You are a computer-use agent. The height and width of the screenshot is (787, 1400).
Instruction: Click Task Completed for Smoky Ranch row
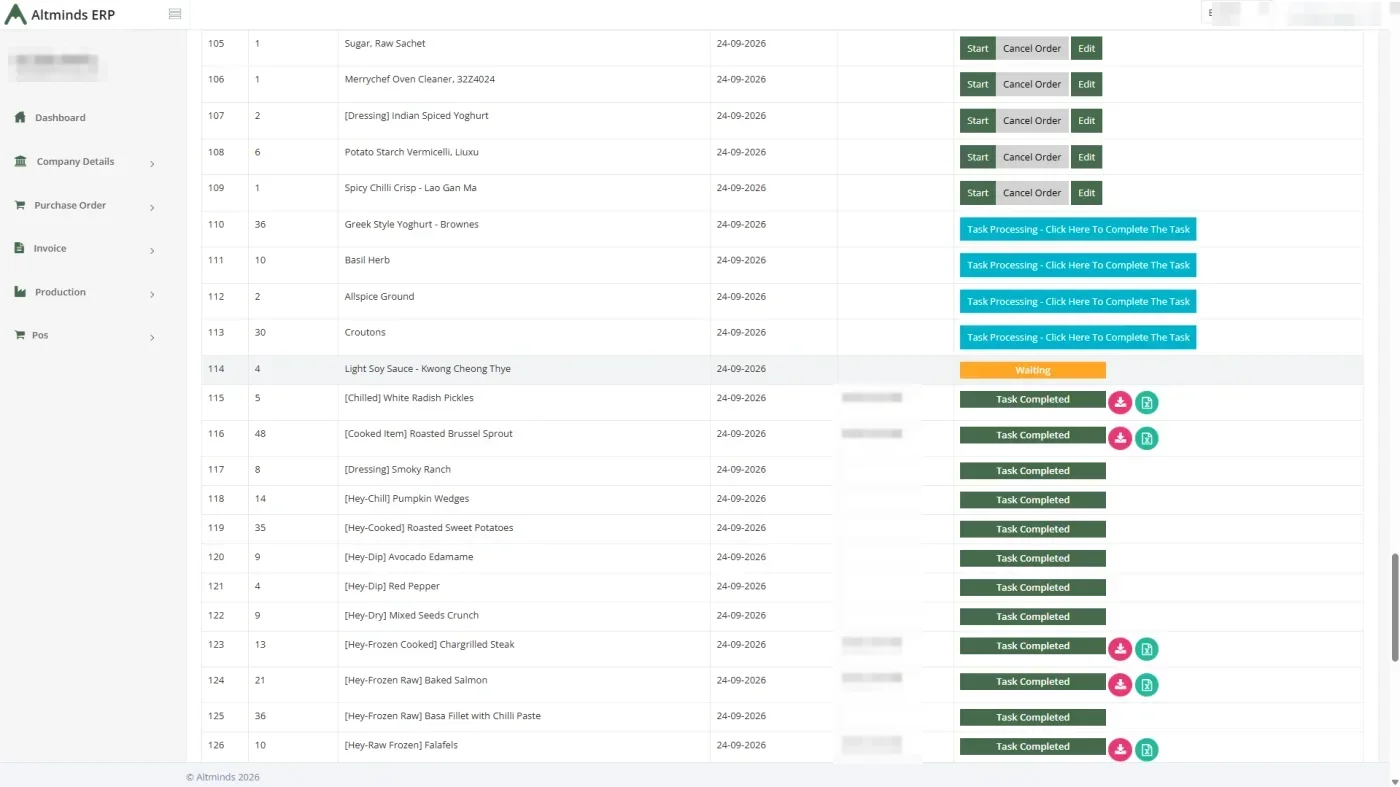click(x=1033, y=471)
